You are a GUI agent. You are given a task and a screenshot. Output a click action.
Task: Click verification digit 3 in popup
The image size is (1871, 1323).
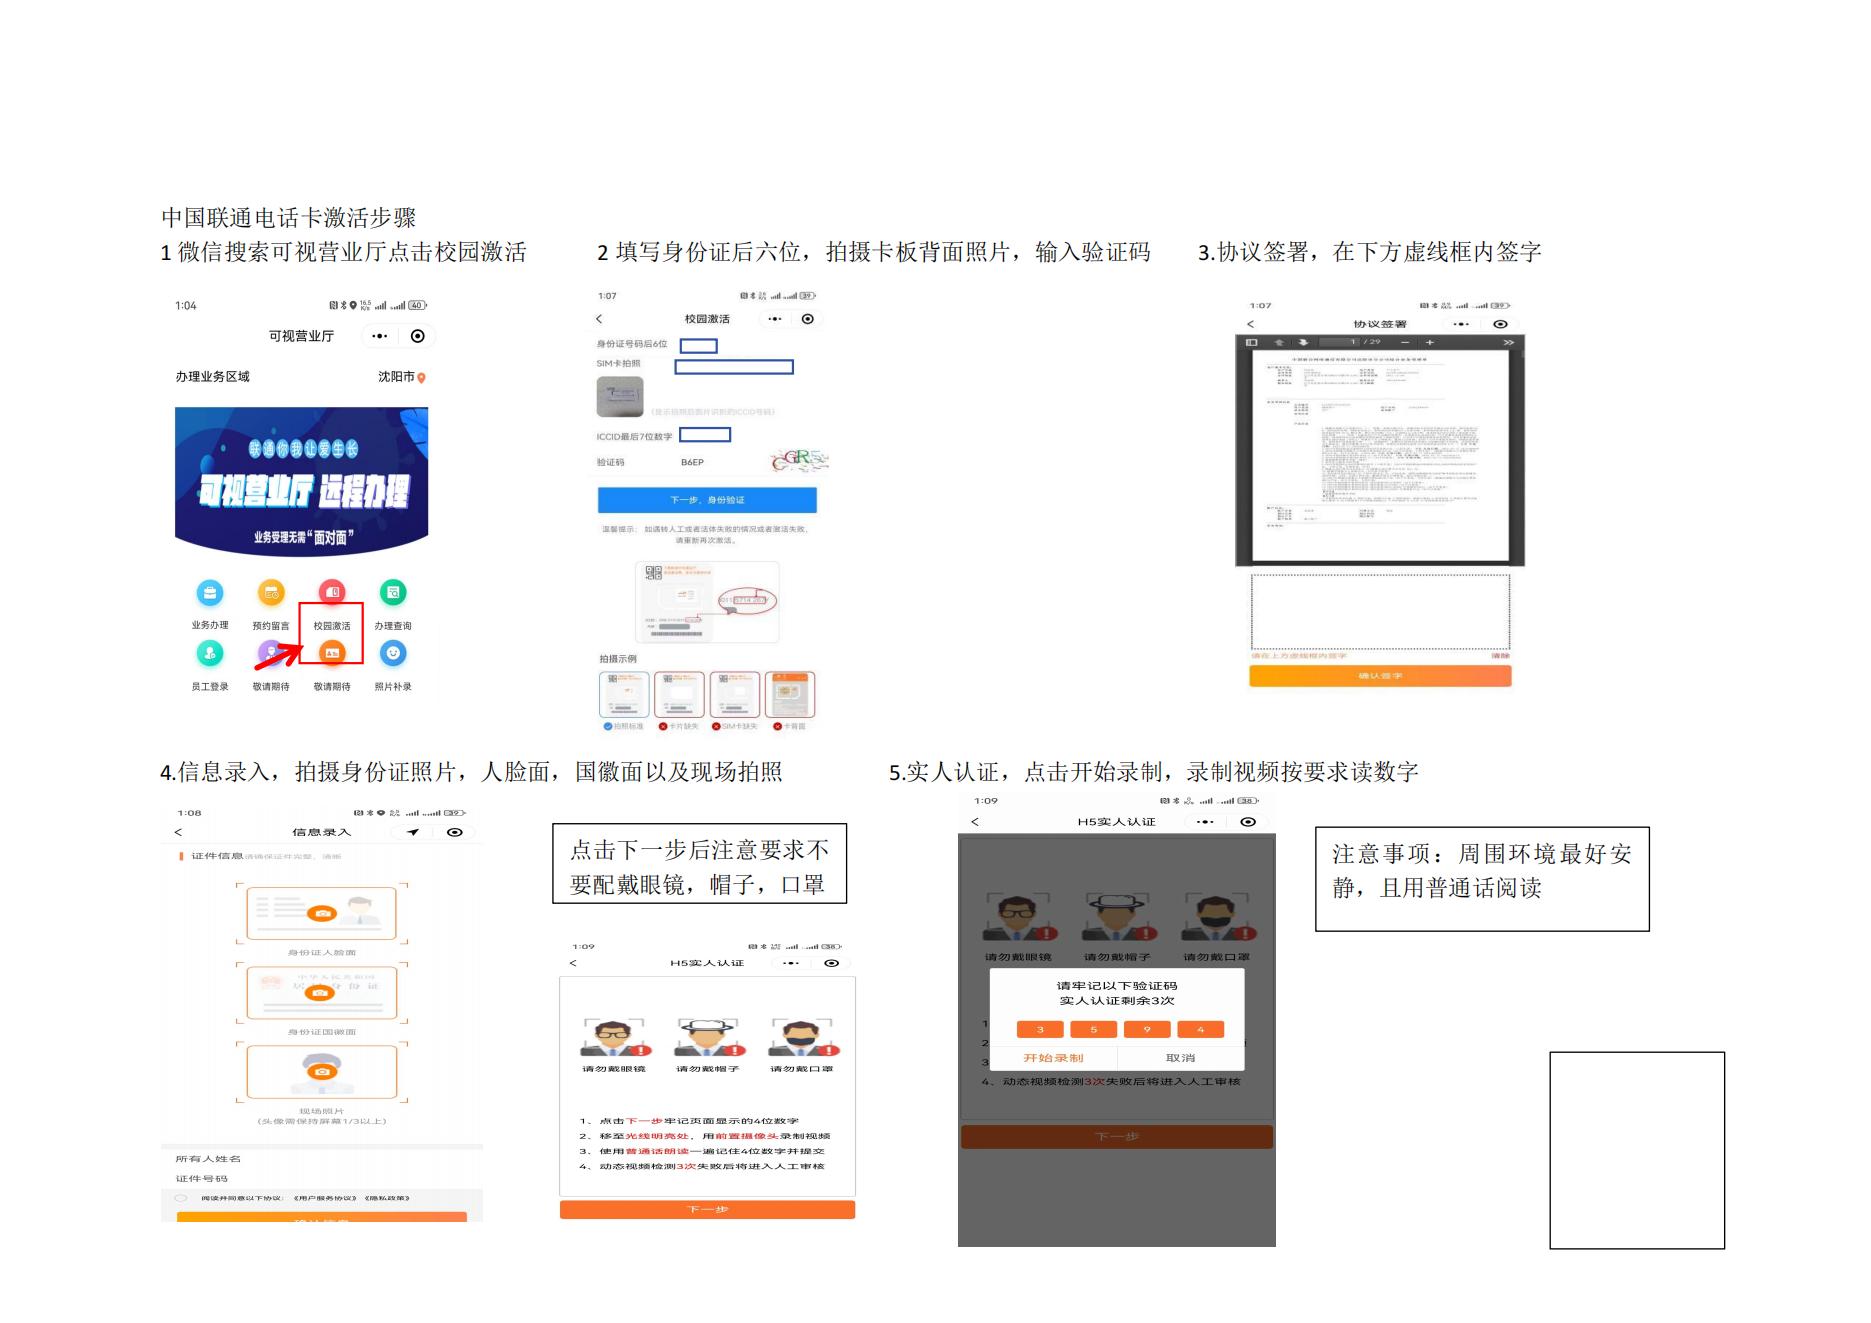coord(1040,1029)
